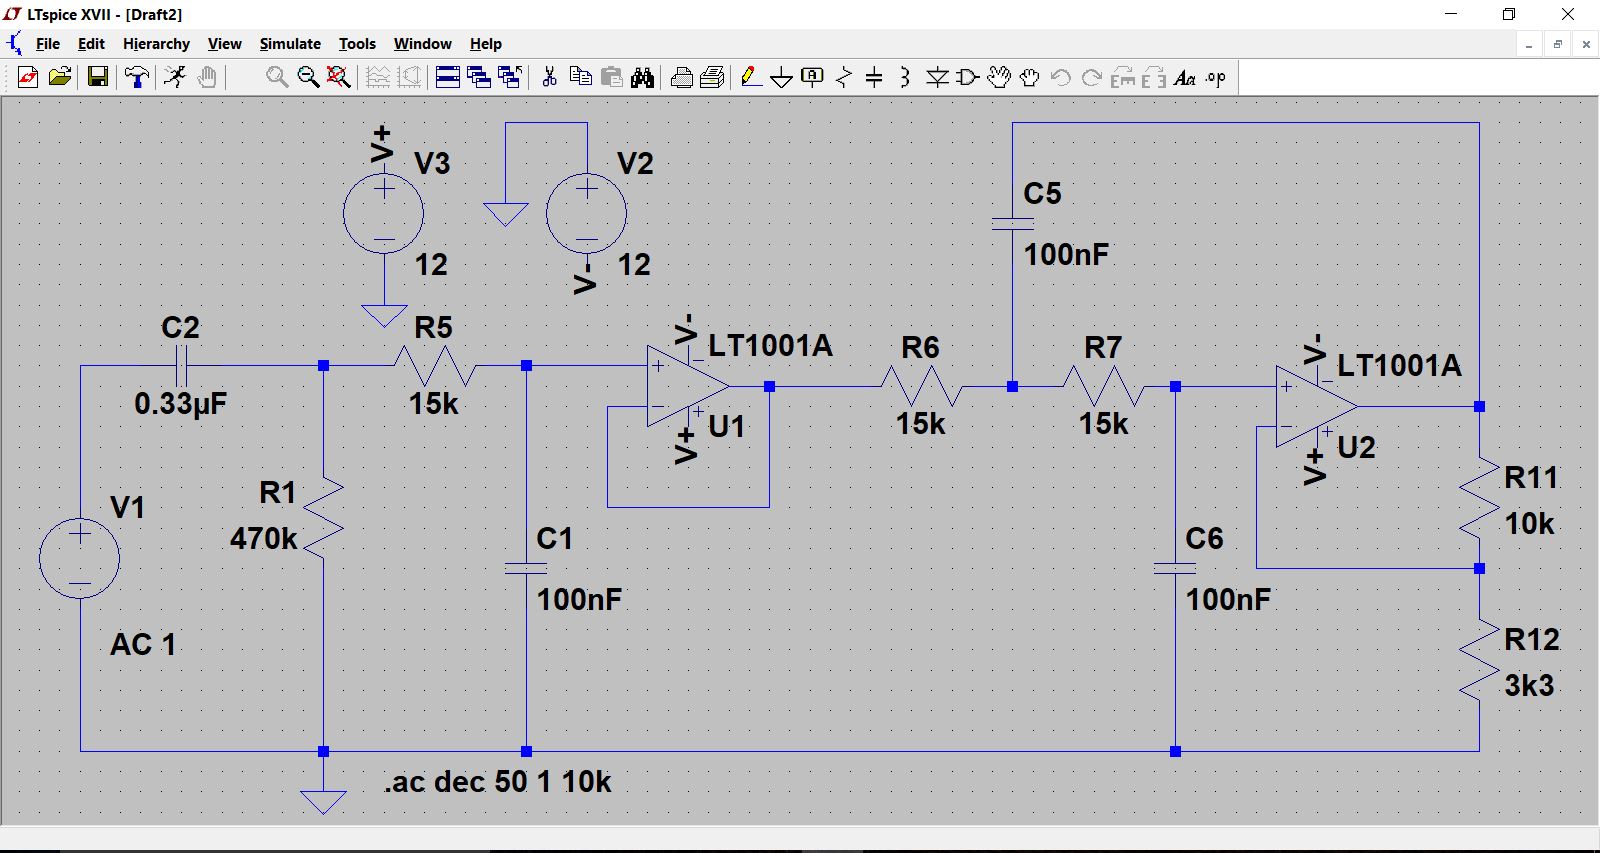
Task: Click the C5 capacitor label
Action: coord(1042,193)
